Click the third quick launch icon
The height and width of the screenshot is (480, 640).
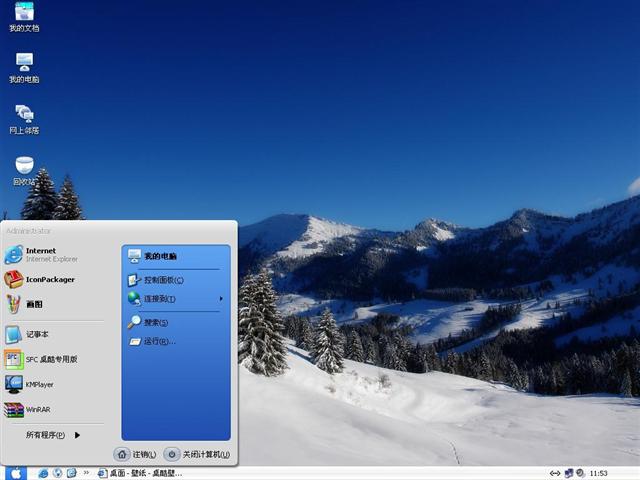click(x=71, y=473)
